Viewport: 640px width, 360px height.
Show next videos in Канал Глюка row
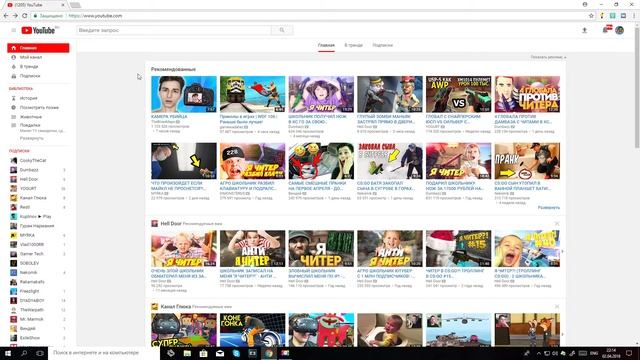[x=562, y=334]
